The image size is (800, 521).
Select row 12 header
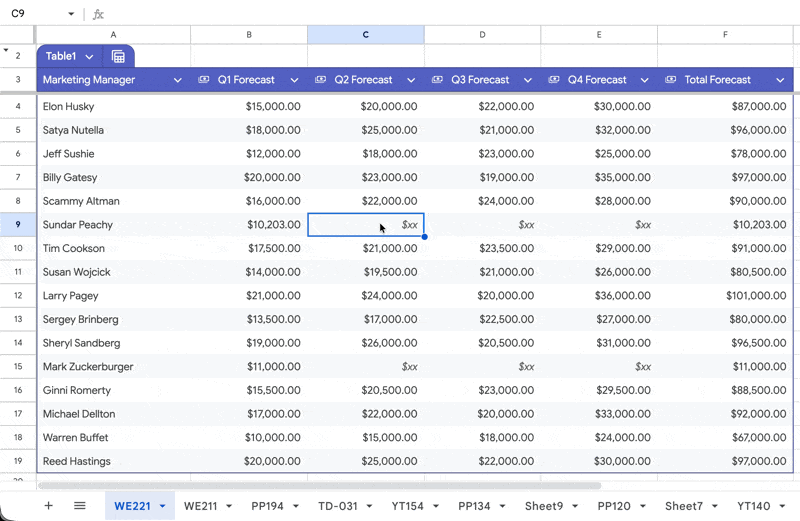point(18,296)
